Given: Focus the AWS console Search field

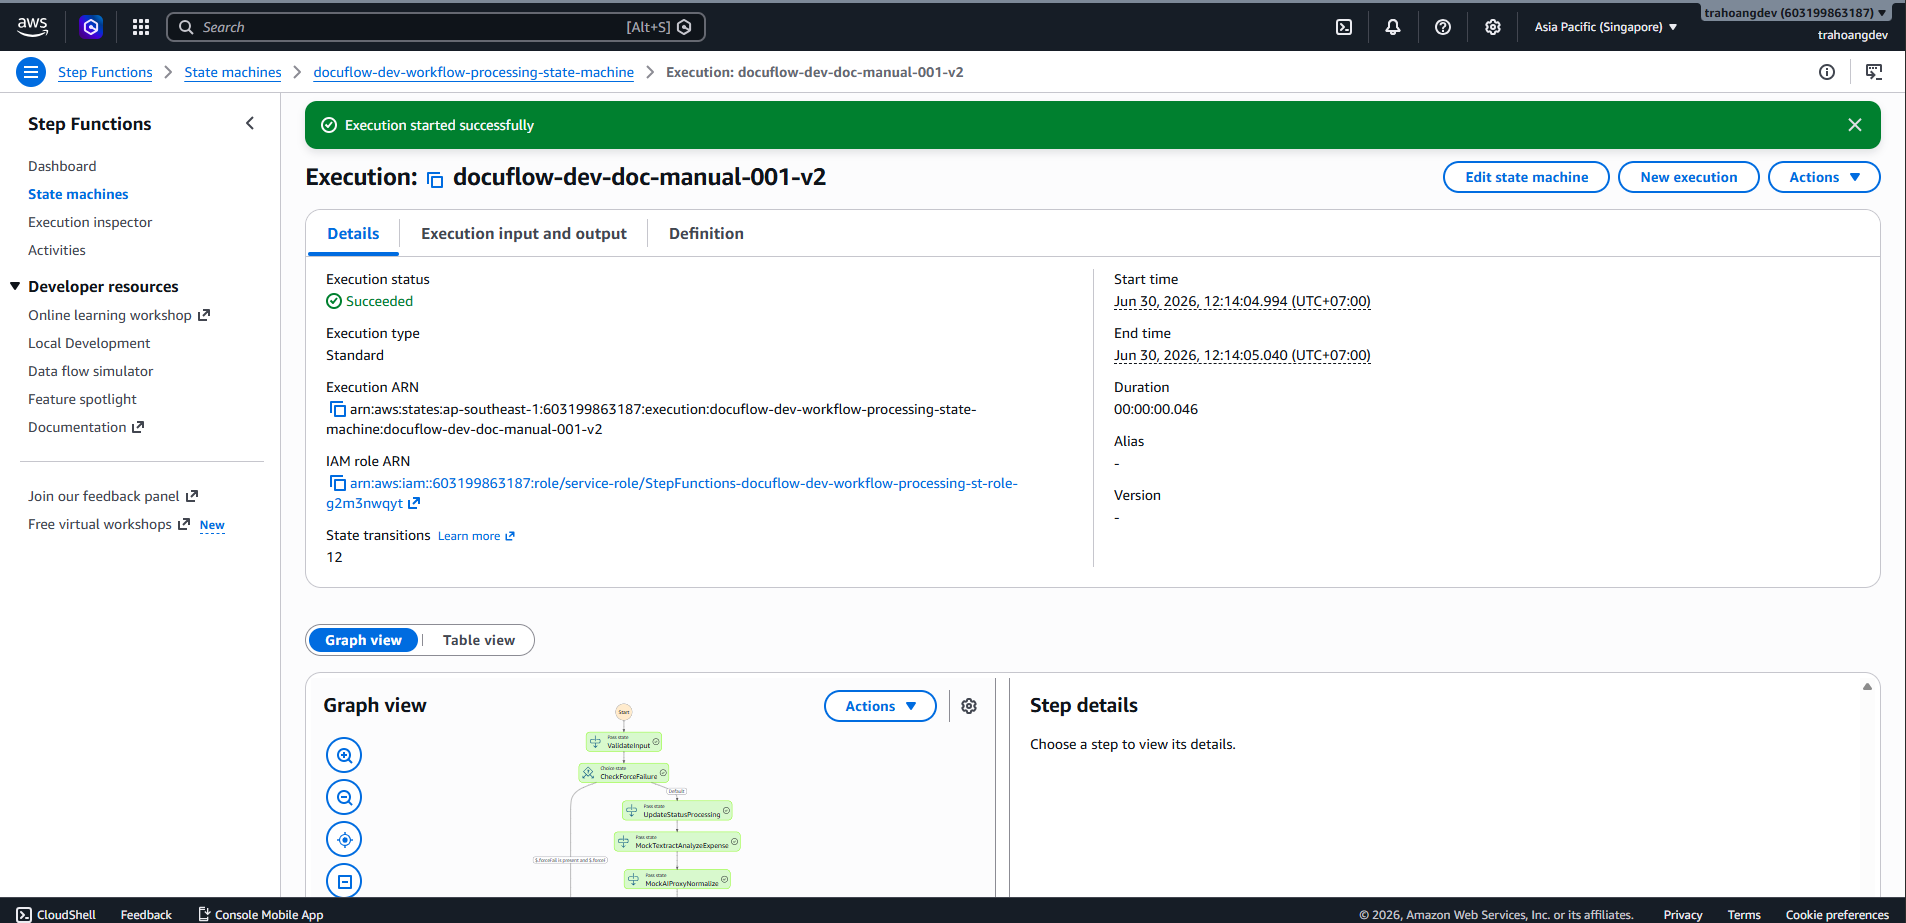Looking at the screenshot, I should pos(436,27).
